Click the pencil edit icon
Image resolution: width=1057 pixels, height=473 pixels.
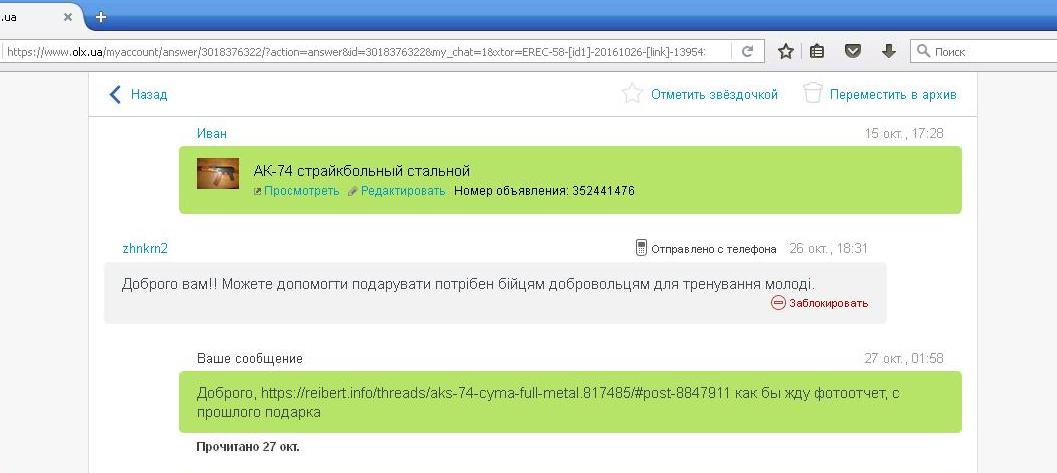pos(353,191)
